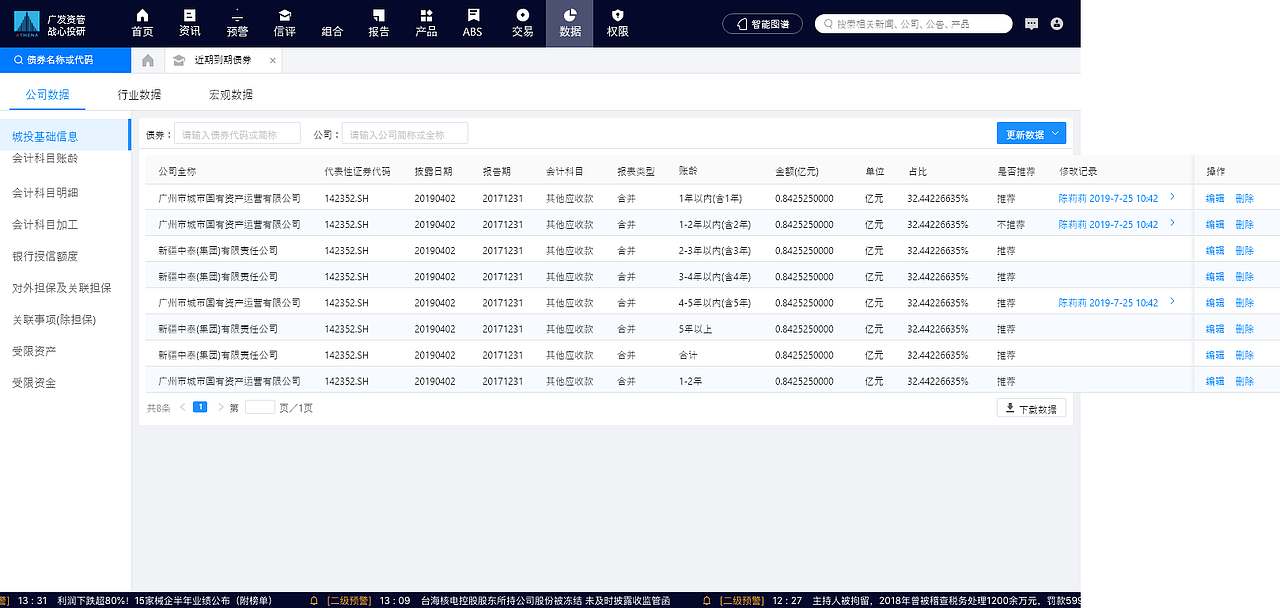Open 智能图谱 button
Viewport: 1280px width, 608px height.
pyautogui.click(x=762, y=23)
